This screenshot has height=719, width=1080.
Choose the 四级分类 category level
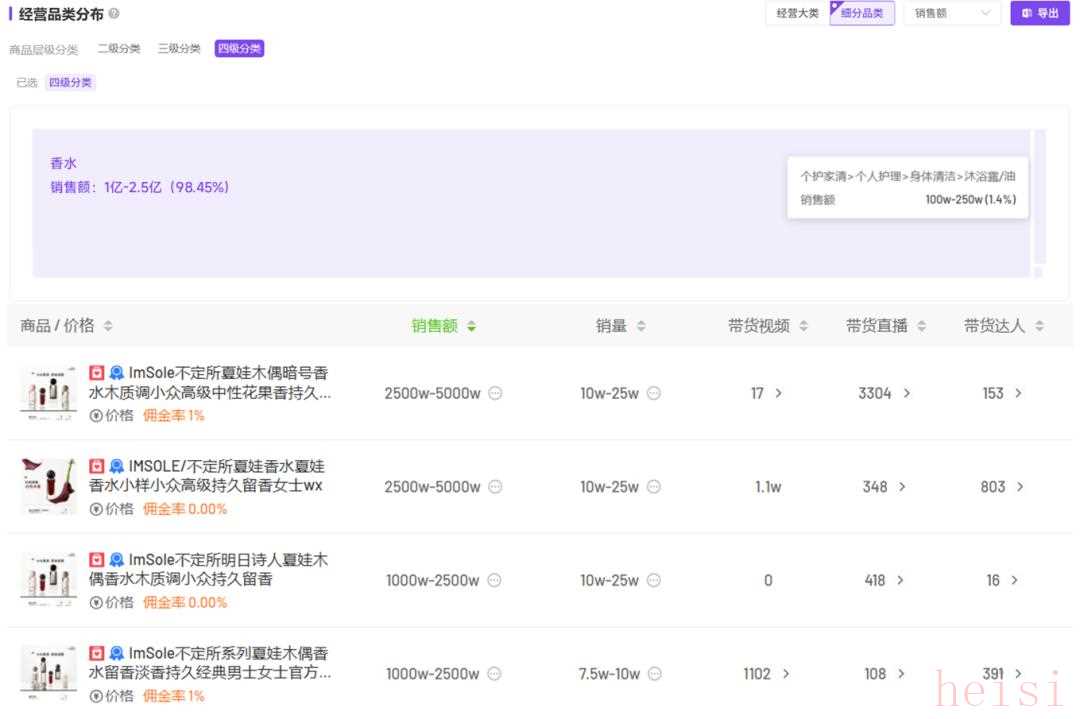[x=240, y=49]
